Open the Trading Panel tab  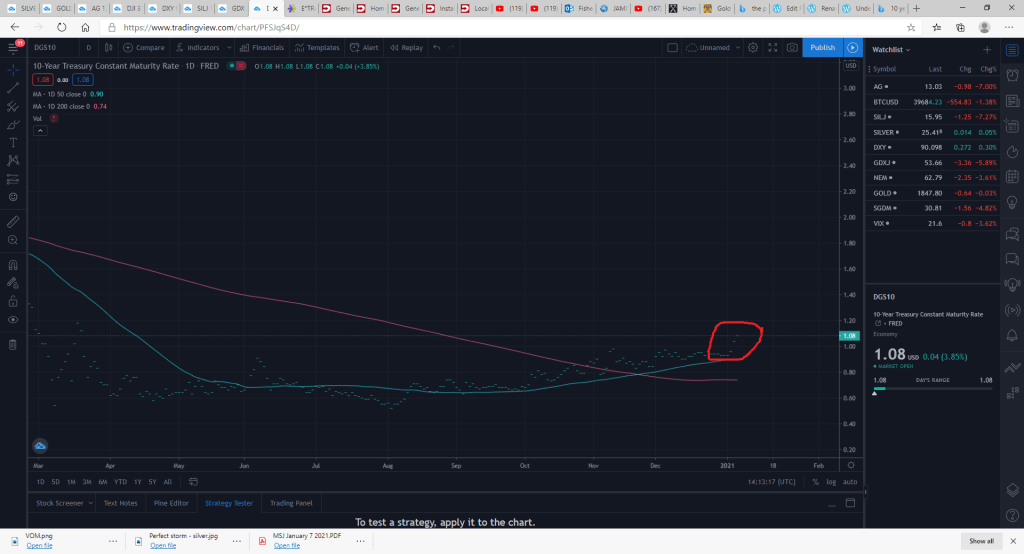[x=290, y=503]
